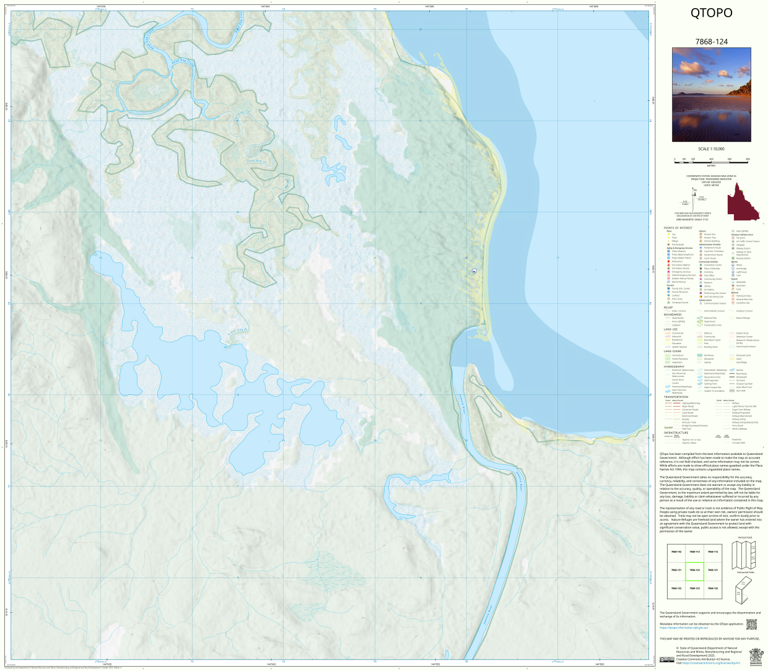Open the sunset beach cover photo
Screen dimensions: 768x671
(x=711, y=95)
